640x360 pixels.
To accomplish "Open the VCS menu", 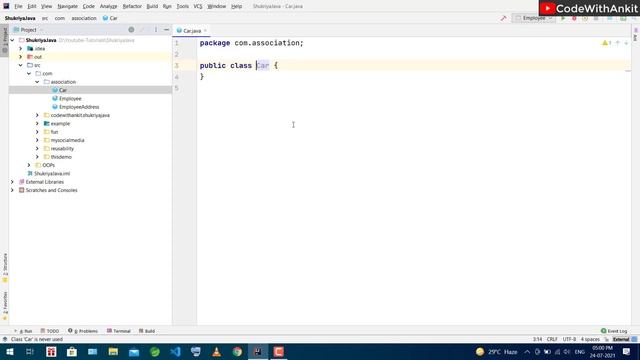I will [198, 7].
